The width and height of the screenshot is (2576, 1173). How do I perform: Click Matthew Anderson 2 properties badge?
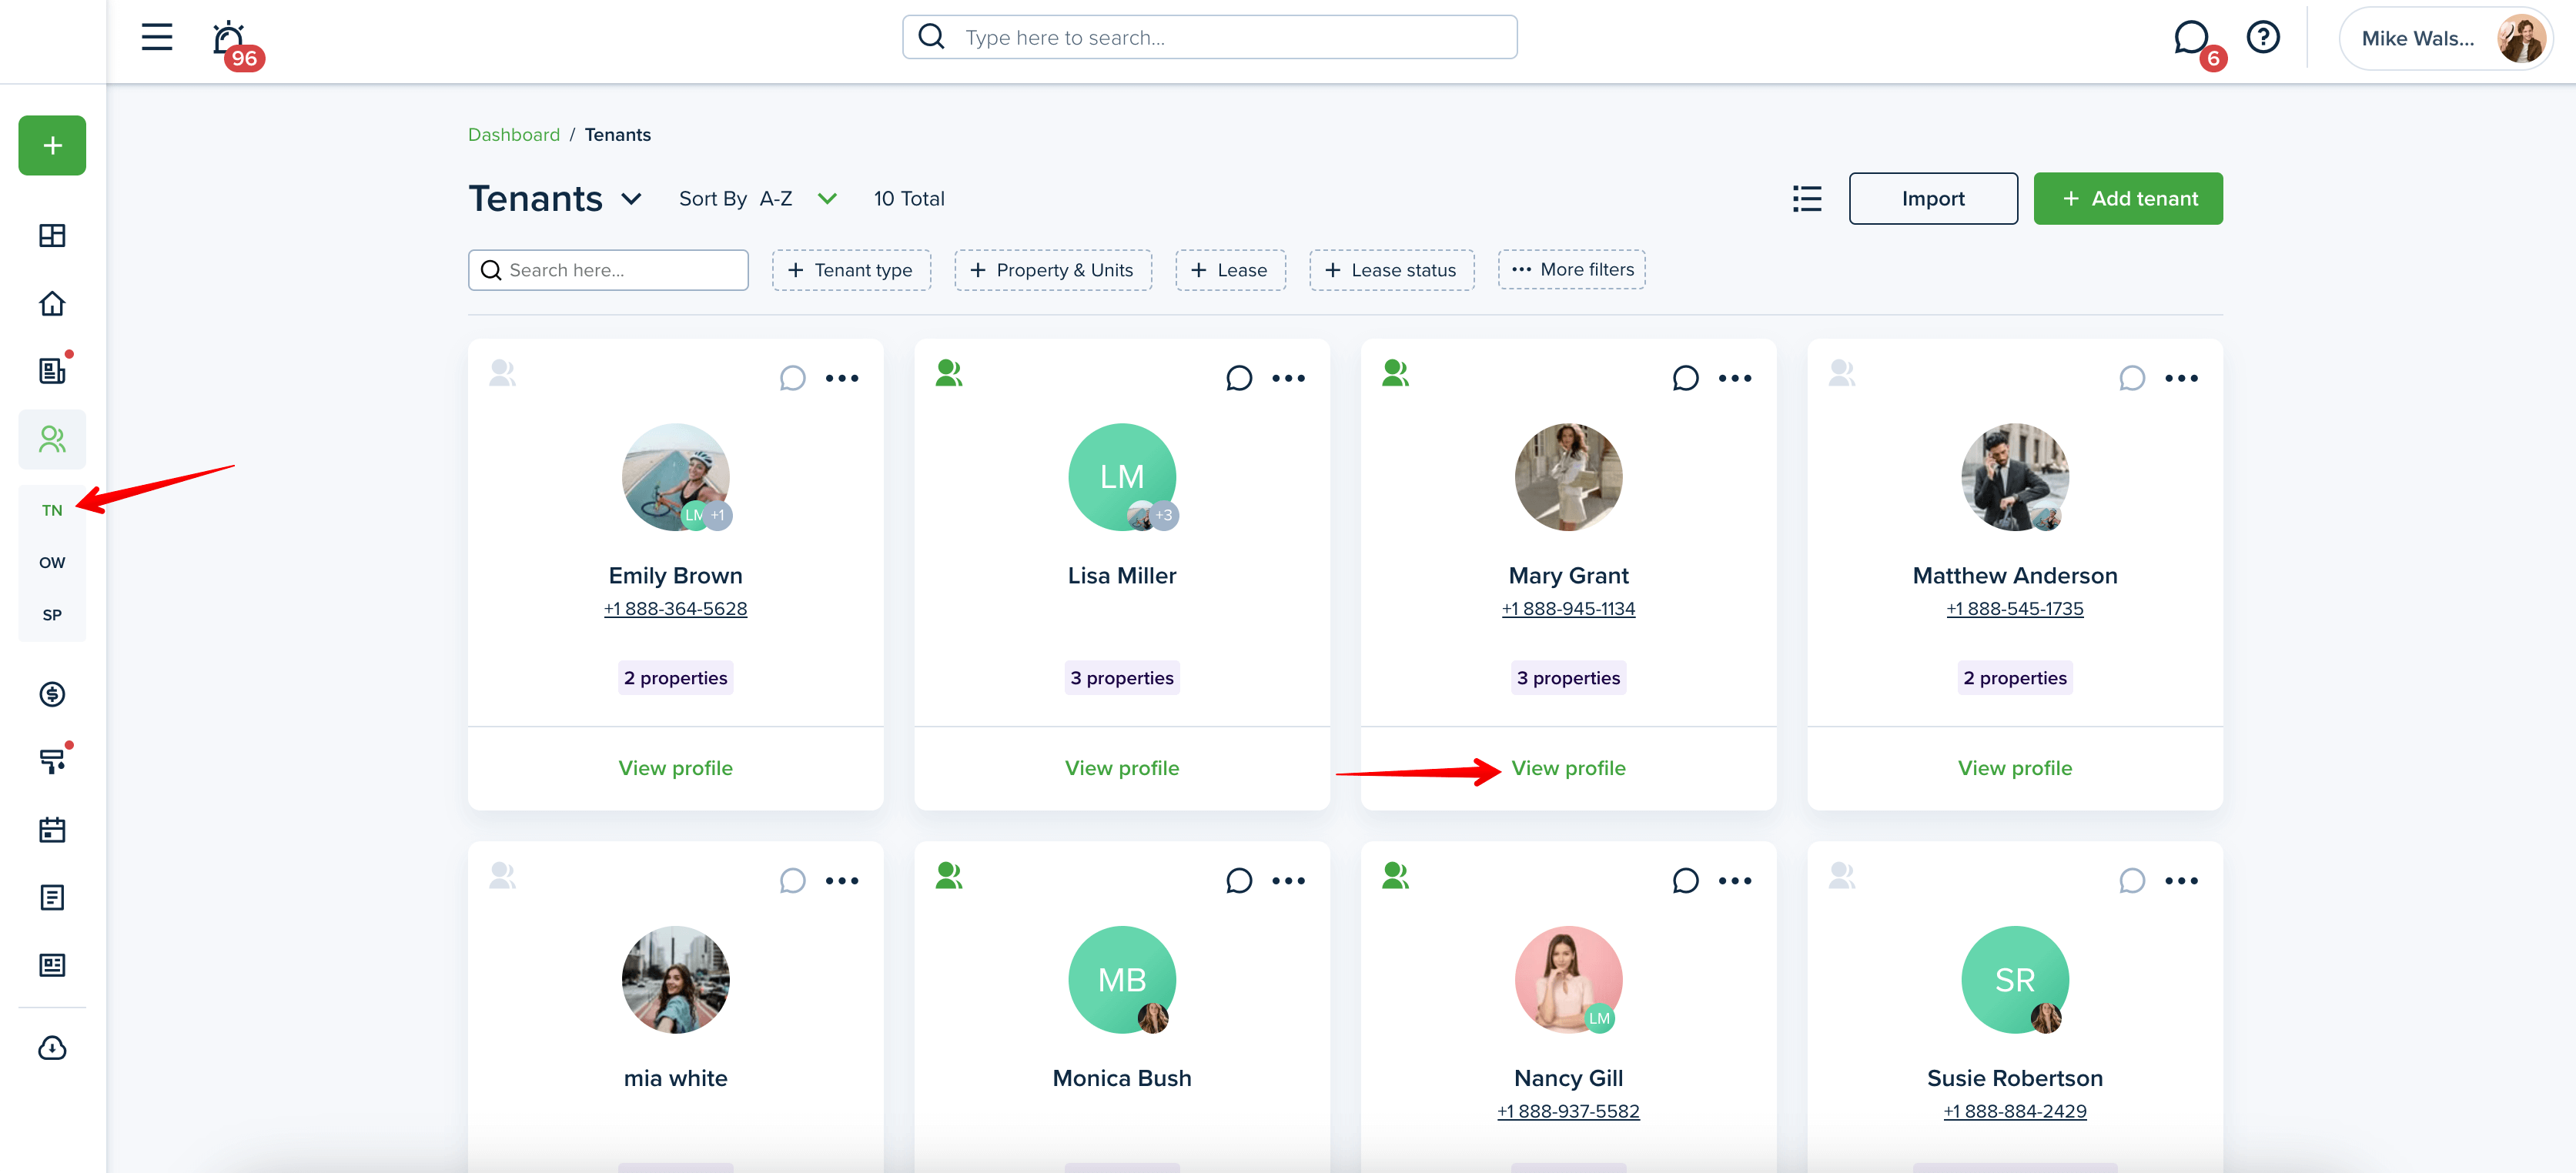[2014, 677]
